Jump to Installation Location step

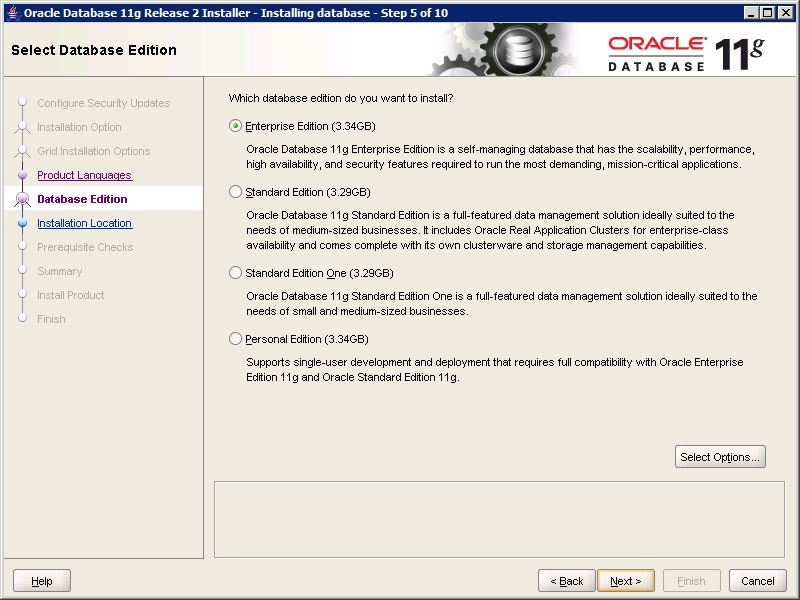click(x=85, y=223)
